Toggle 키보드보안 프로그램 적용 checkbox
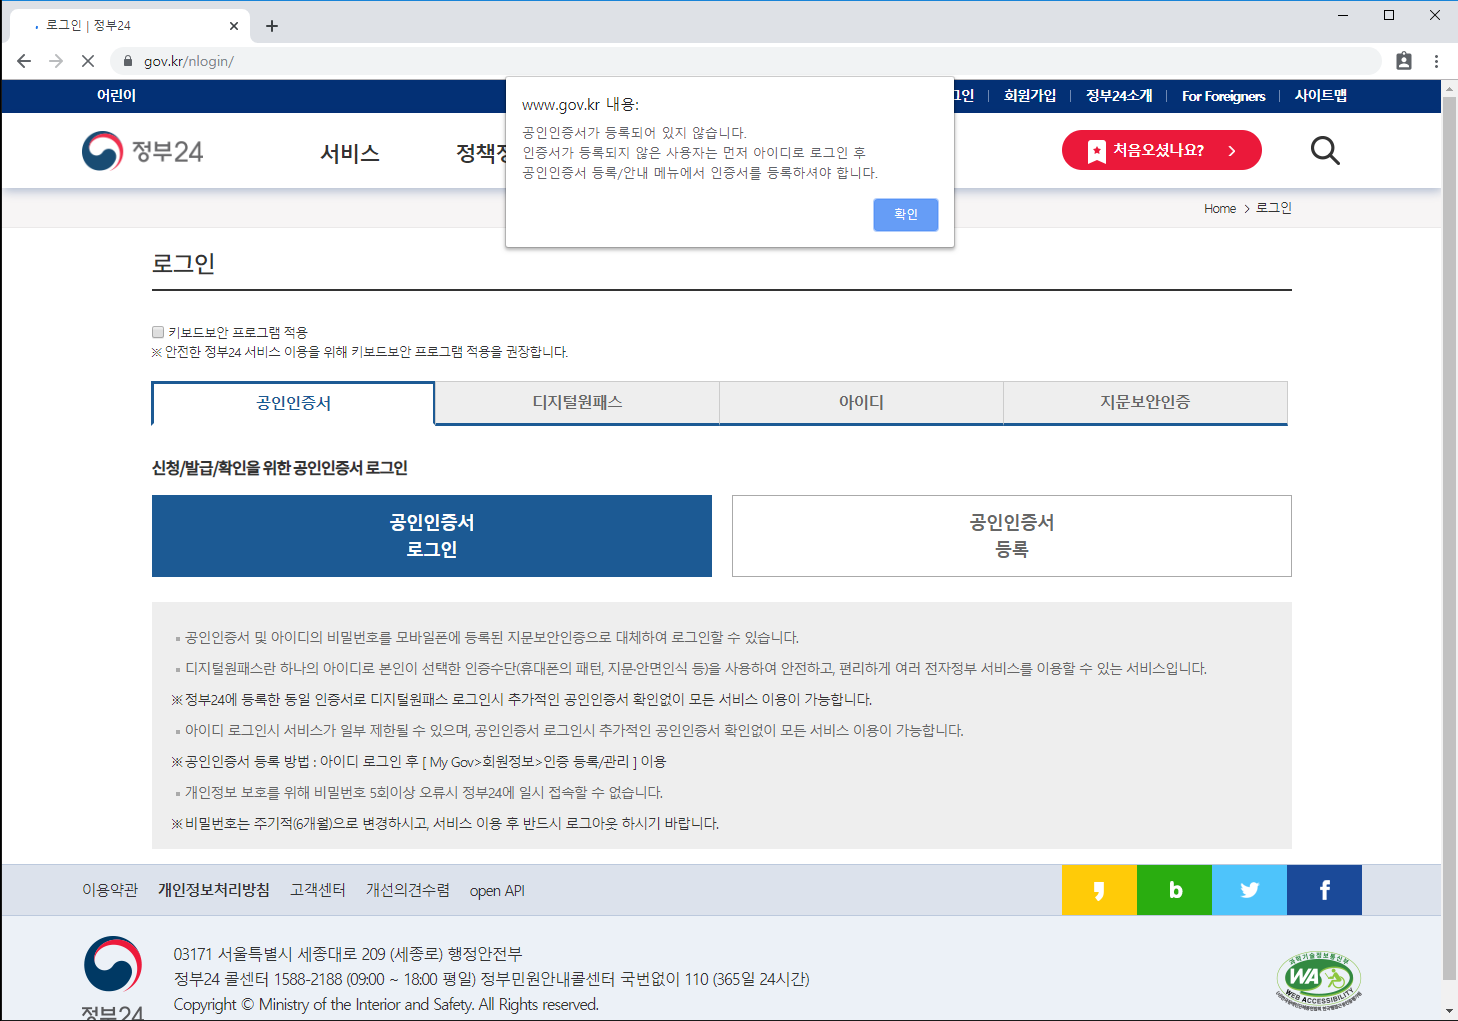1458x1021 pixels. coord(158,332)
